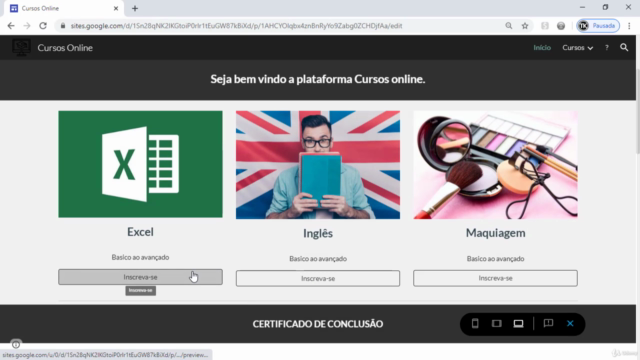Open a new browser tab with plus
Screen dimensions: 640x360
pos(135,8)
